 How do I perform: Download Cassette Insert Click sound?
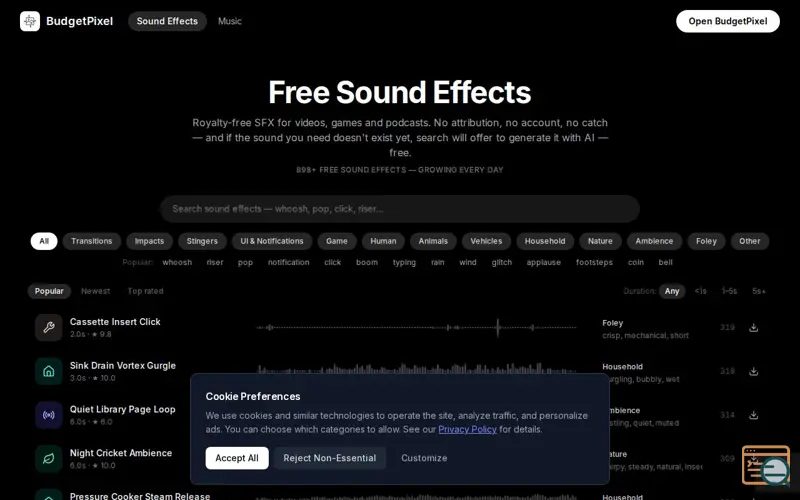(x=753, y=328)
